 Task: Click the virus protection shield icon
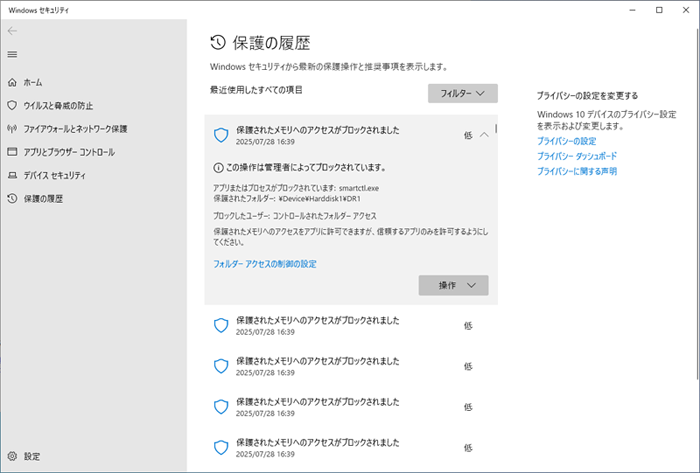click(12, 106)
